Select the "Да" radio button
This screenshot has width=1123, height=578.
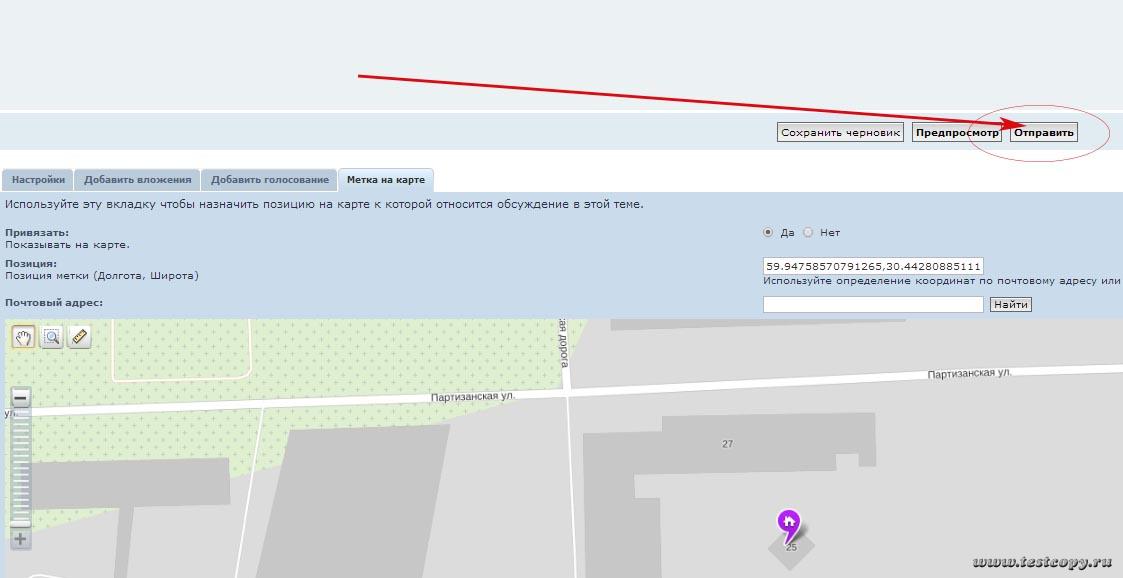pyautogui.click(x=768, y=232)
